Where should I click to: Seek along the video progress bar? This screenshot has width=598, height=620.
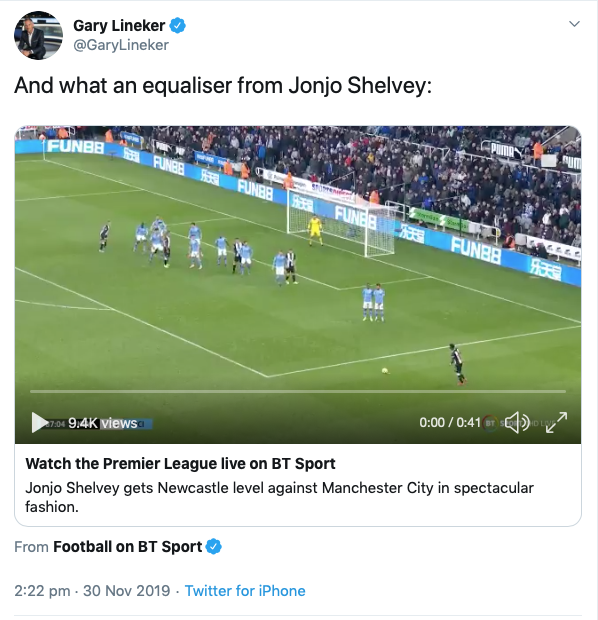coord(298,391)
